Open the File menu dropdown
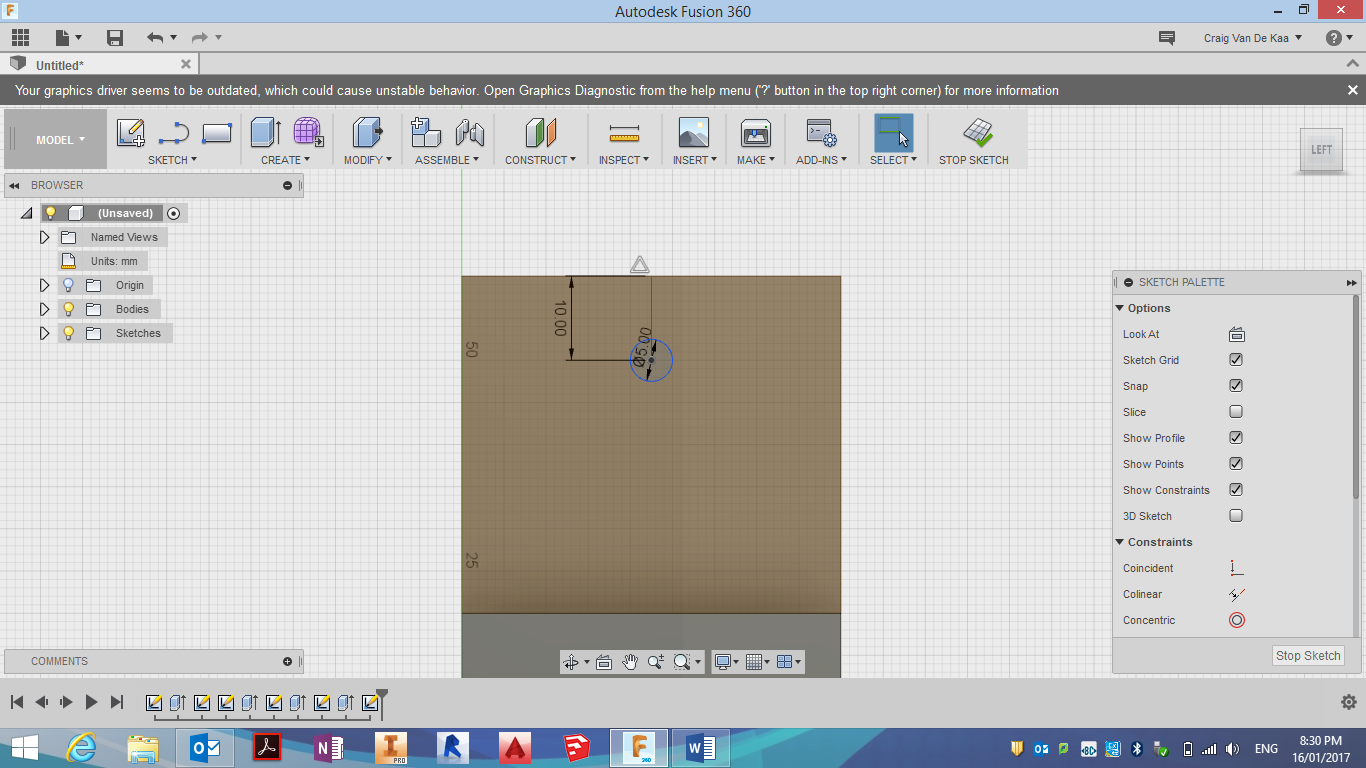Viewport: 1366px width, 768px height. tap(69, 38)
